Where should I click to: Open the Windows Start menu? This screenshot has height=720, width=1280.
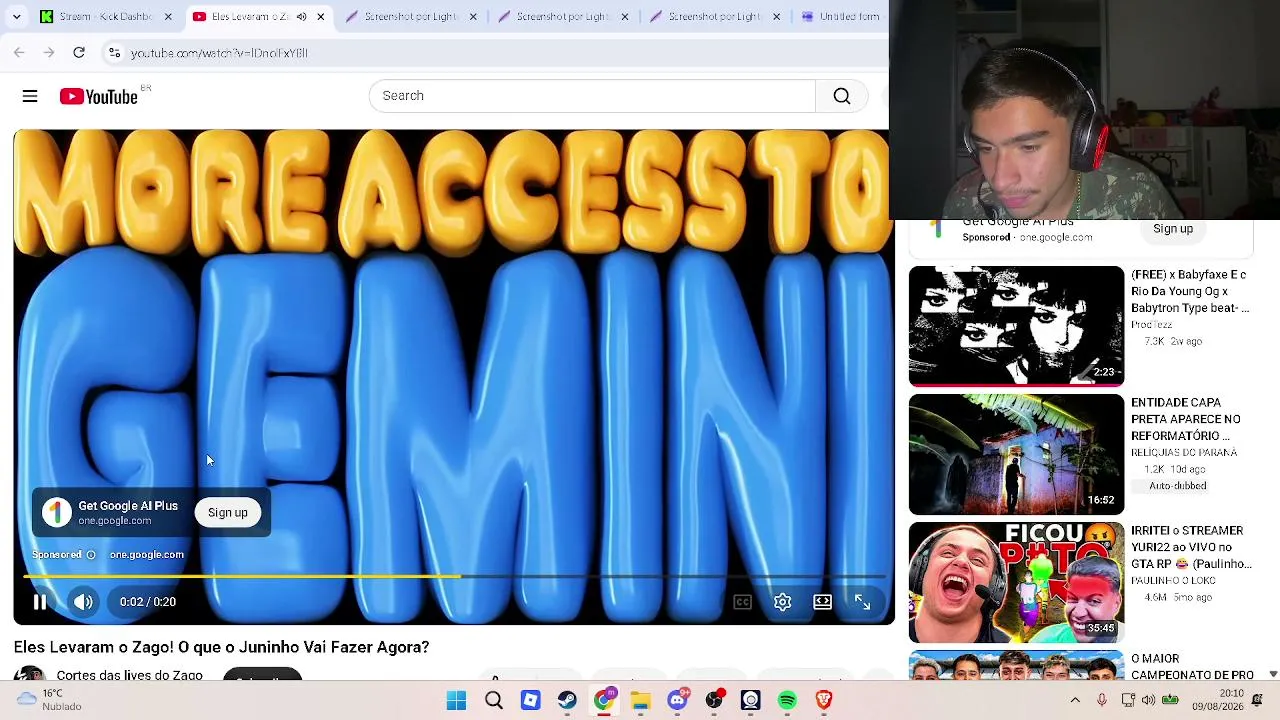[x=456, y=700]
